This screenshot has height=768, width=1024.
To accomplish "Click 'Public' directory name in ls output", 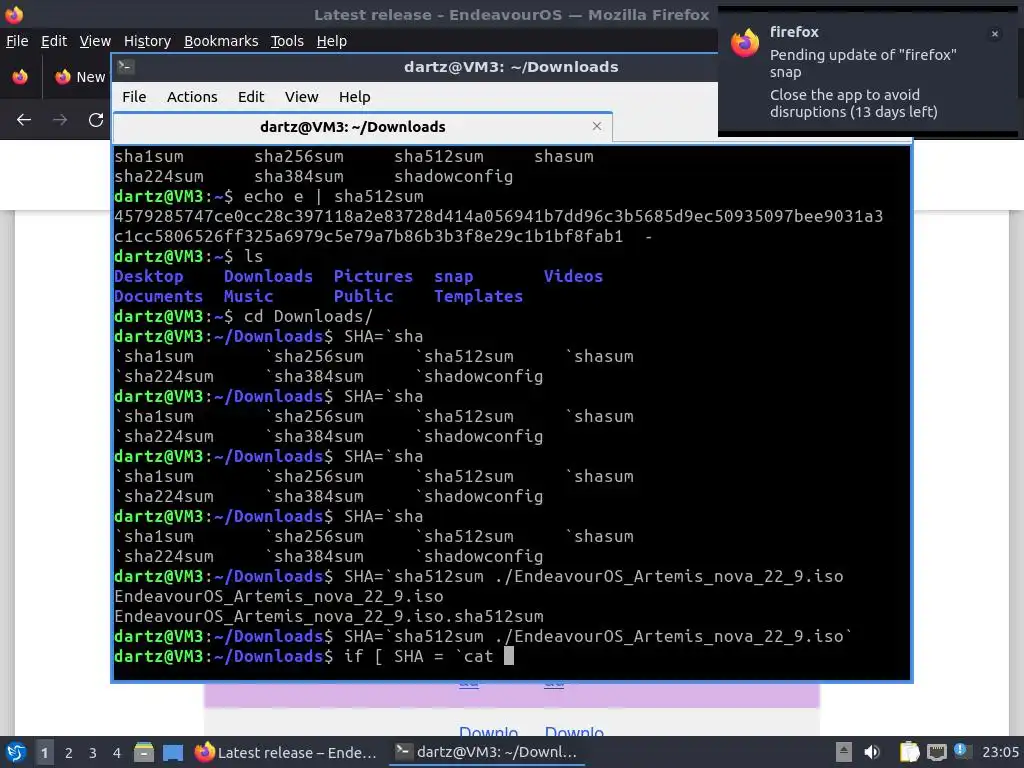I will [364, 296].
